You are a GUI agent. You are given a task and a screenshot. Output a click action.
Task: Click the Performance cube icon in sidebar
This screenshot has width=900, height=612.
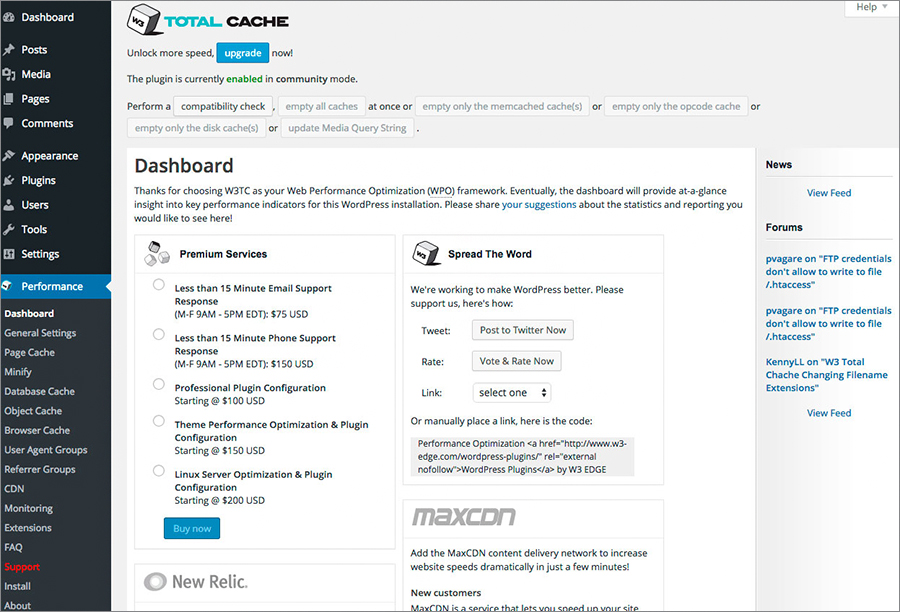[x=7, y=286]
